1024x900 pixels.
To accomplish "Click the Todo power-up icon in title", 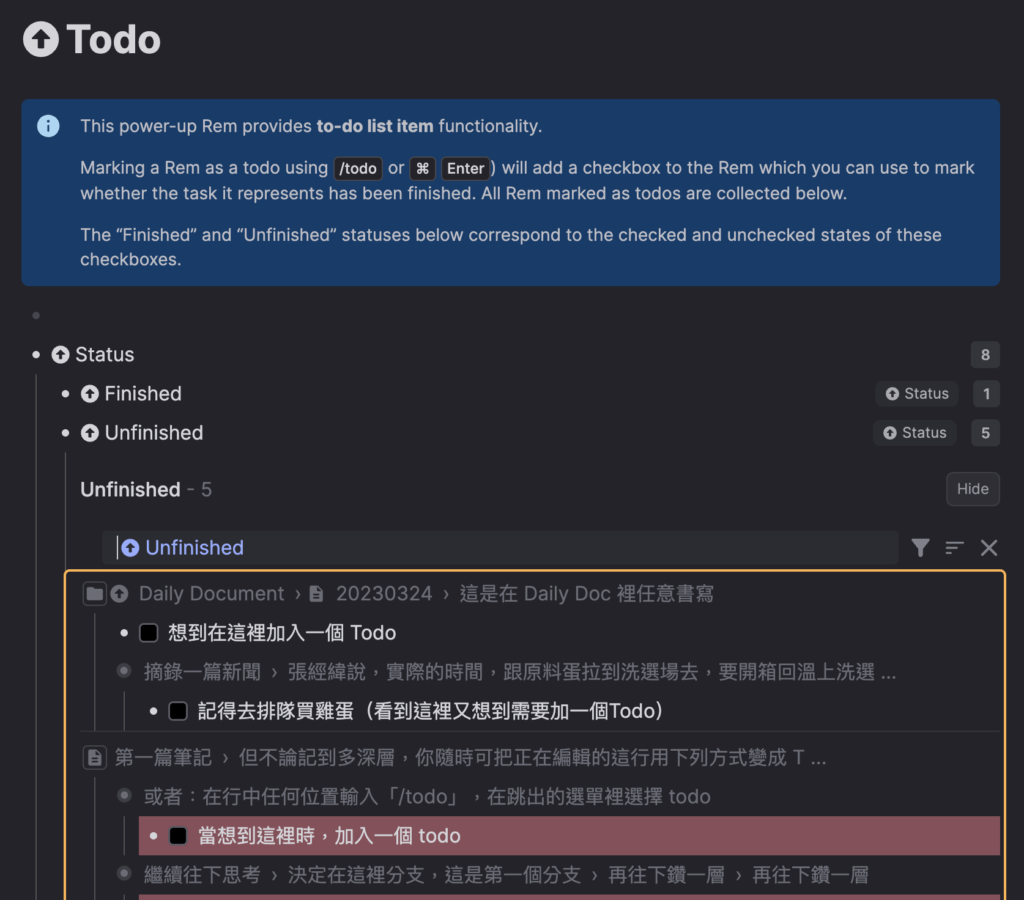I will coord(41,40).
